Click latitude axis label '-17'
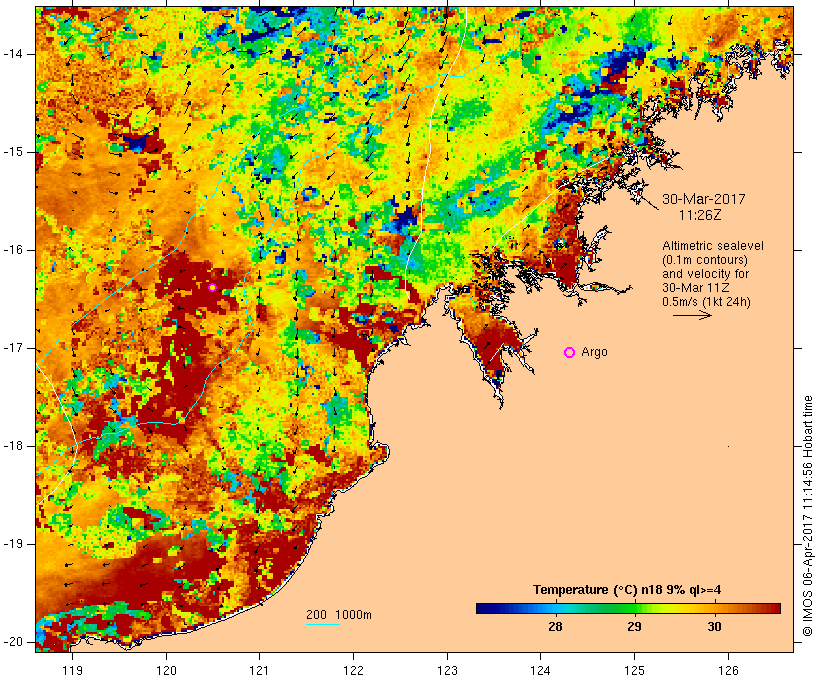This screenshot has width=820, height=680. (13, 348)
